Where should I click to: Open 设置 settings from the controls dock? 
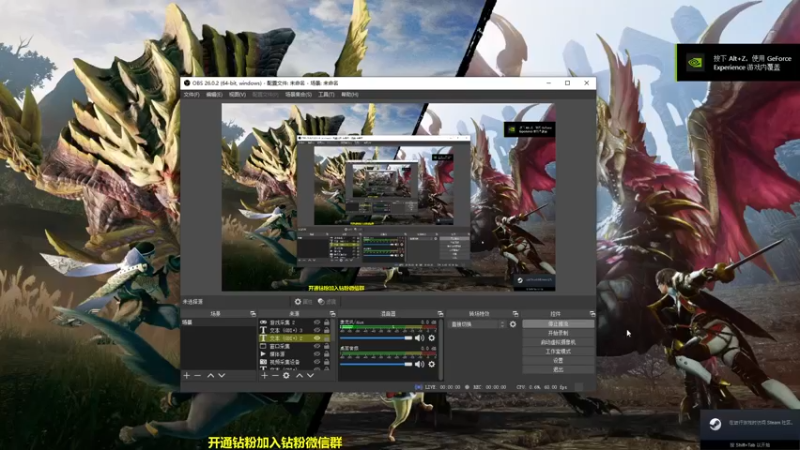click(x=558, y=360)
